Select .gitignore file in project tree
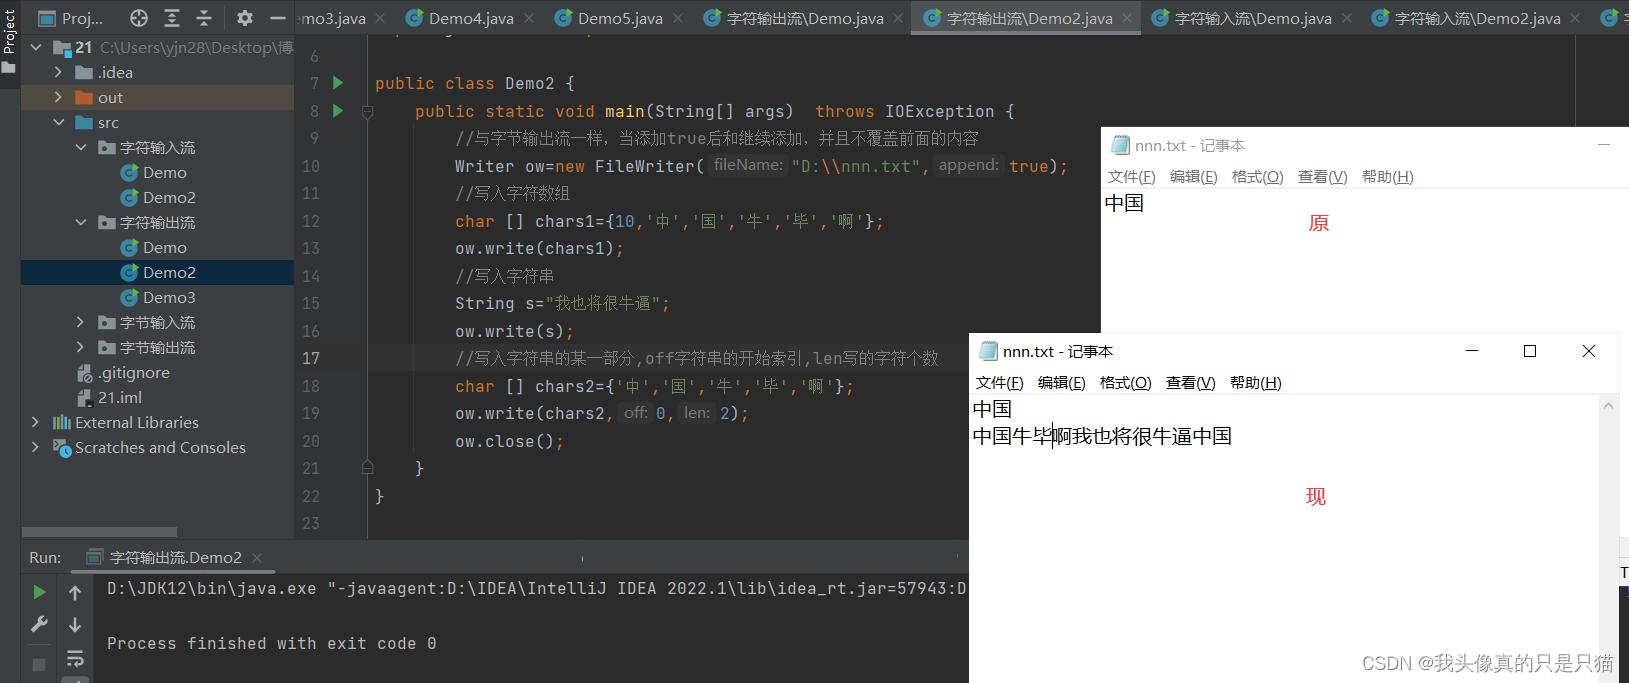This screenshot has height=683, width=1629. pyautogui.click(x=133, y=372)
